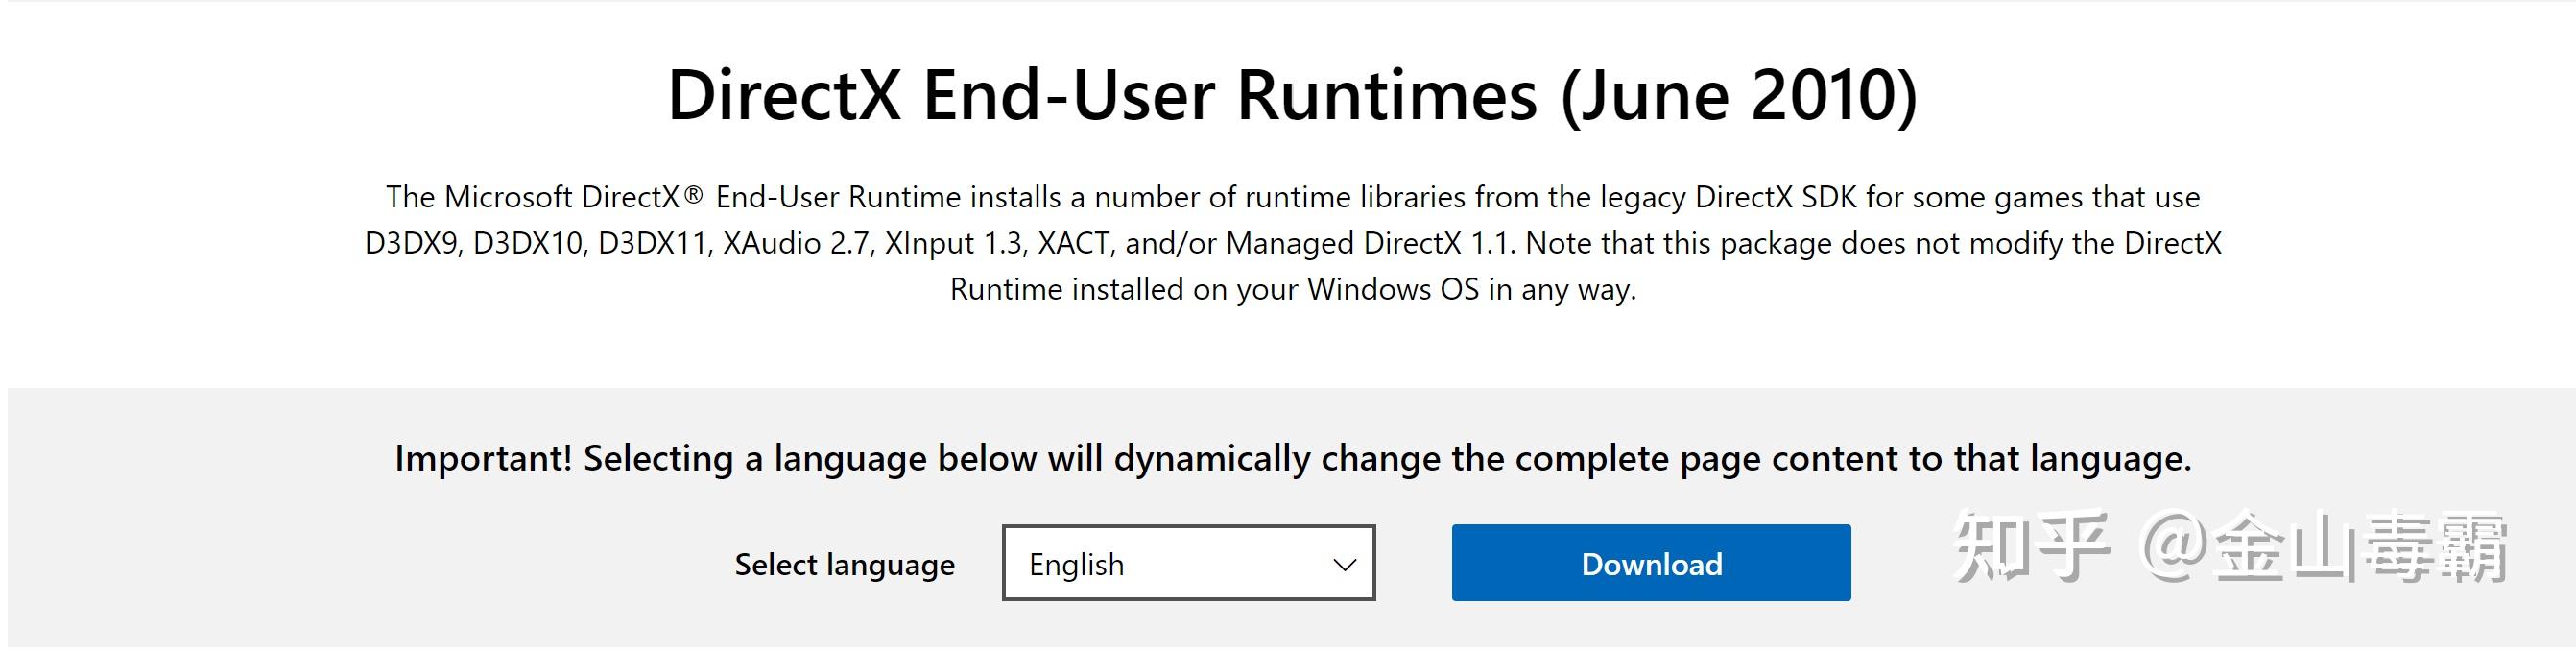Click the 知乎 watermark logo
The height and width of the screenshot is (653, 2576).
2030,546
